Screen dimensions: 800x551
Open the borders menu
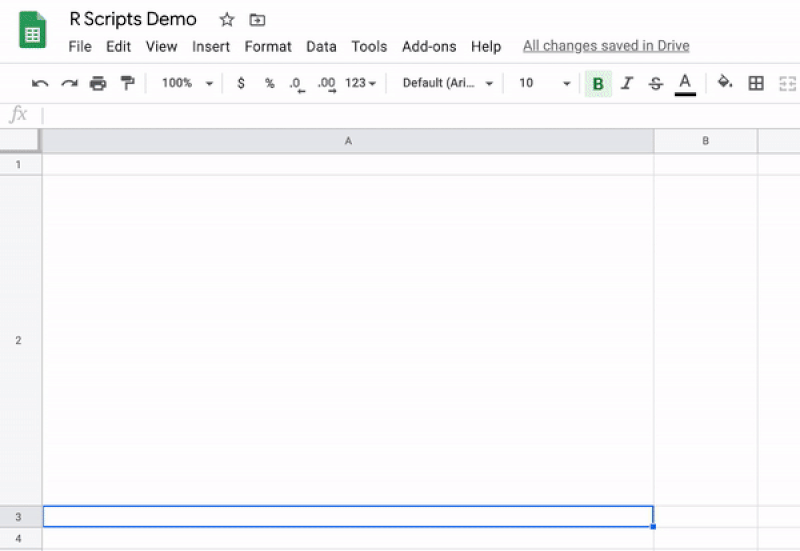point(756,83)
